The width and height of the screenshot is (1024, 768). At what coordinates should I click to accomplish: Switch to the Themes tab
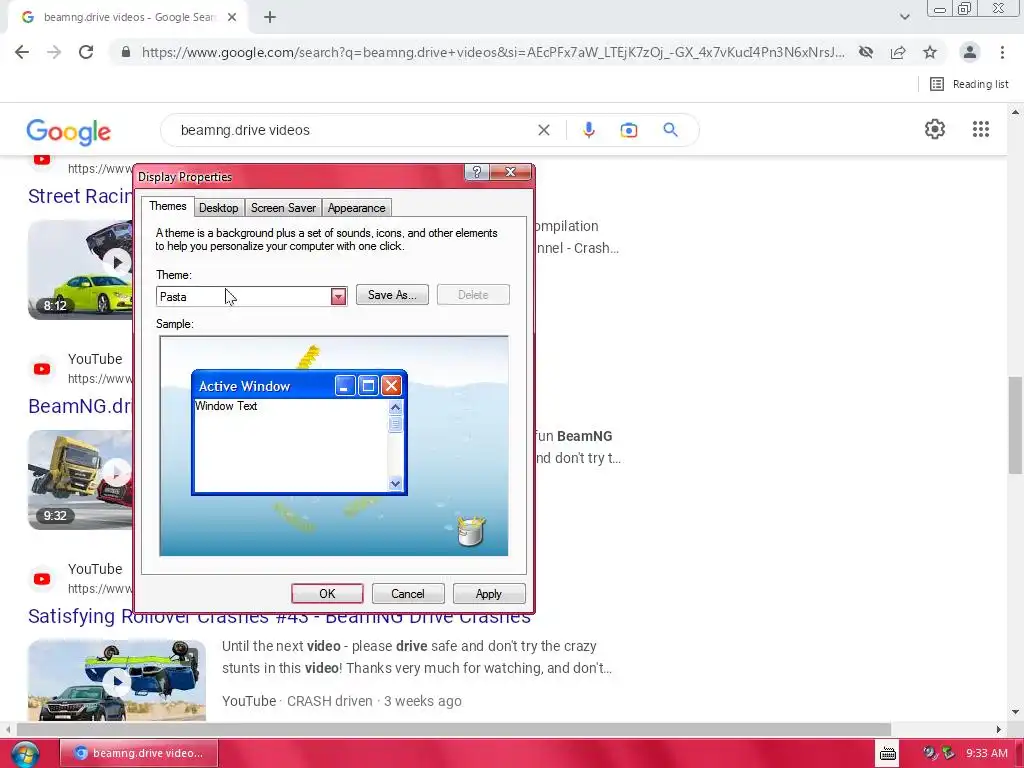pyautogui.click(x=168, y=206)
